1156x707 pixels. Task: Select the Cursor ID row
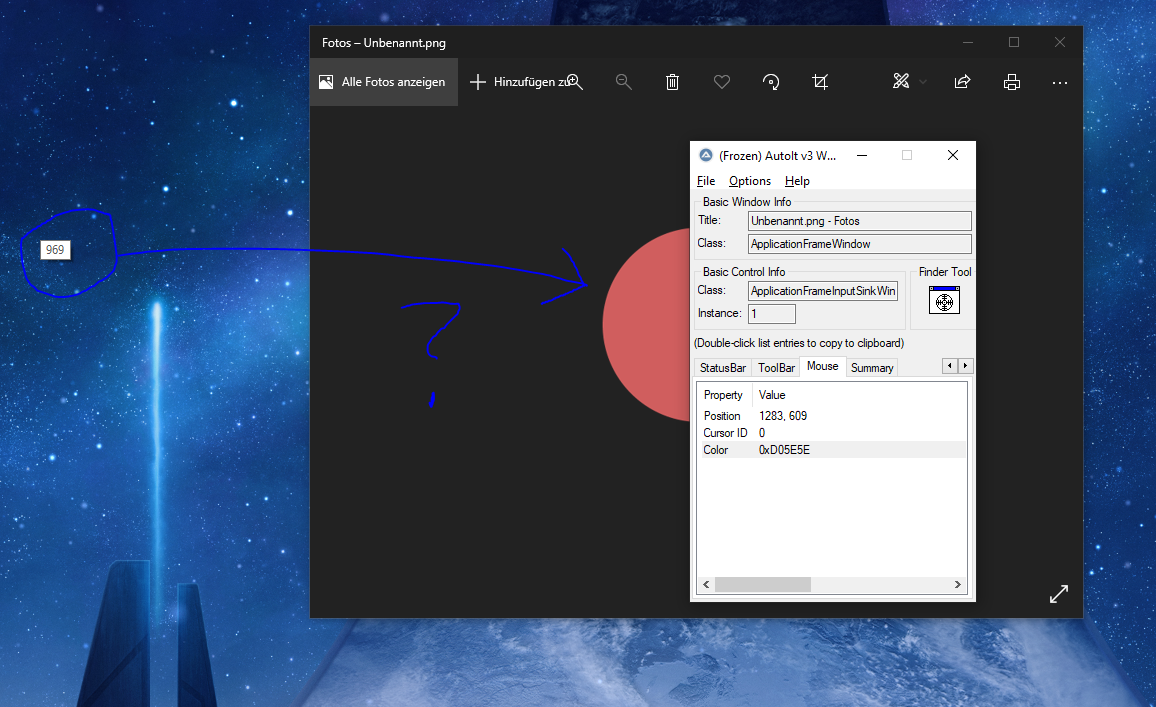[832, 433]
